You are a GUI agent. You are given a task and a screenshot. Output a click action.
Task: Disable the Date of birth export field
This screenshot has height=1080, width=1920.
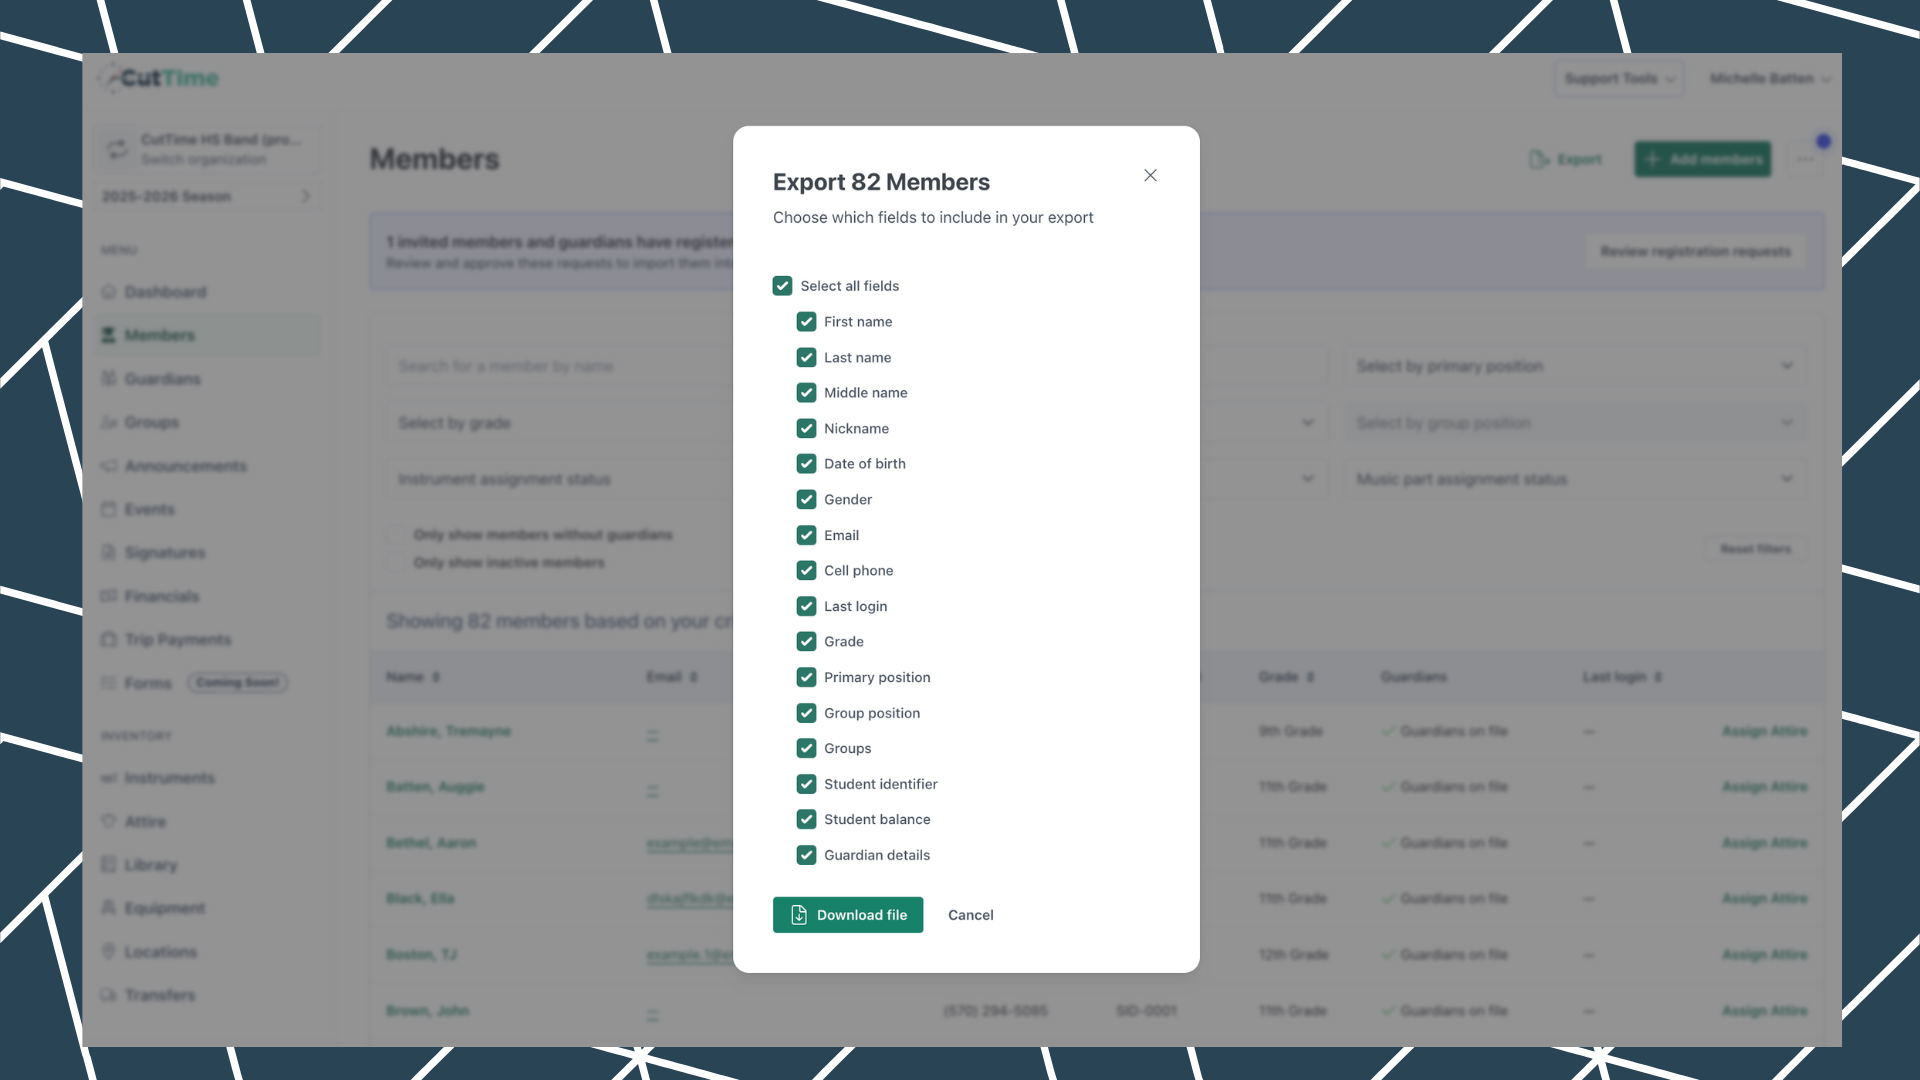point(807,463)
